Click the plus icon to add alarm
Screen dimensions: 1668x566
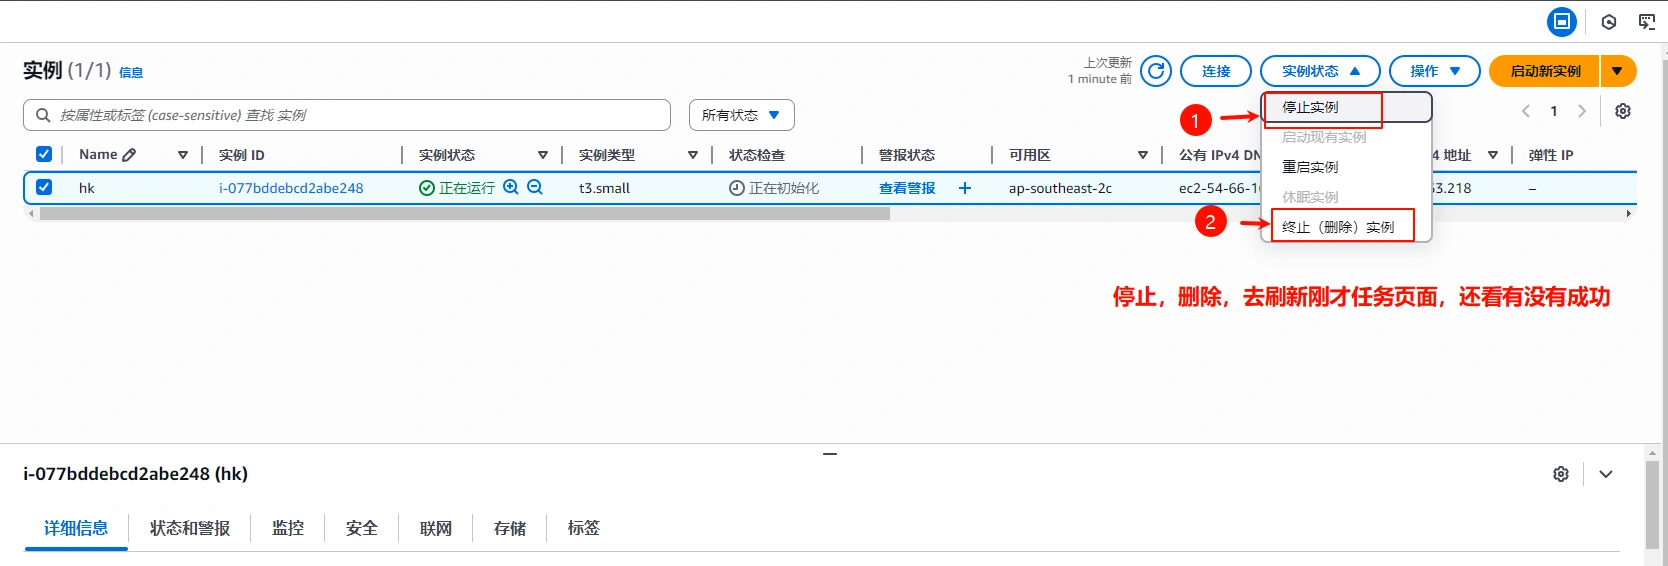[x=964, y=188]
